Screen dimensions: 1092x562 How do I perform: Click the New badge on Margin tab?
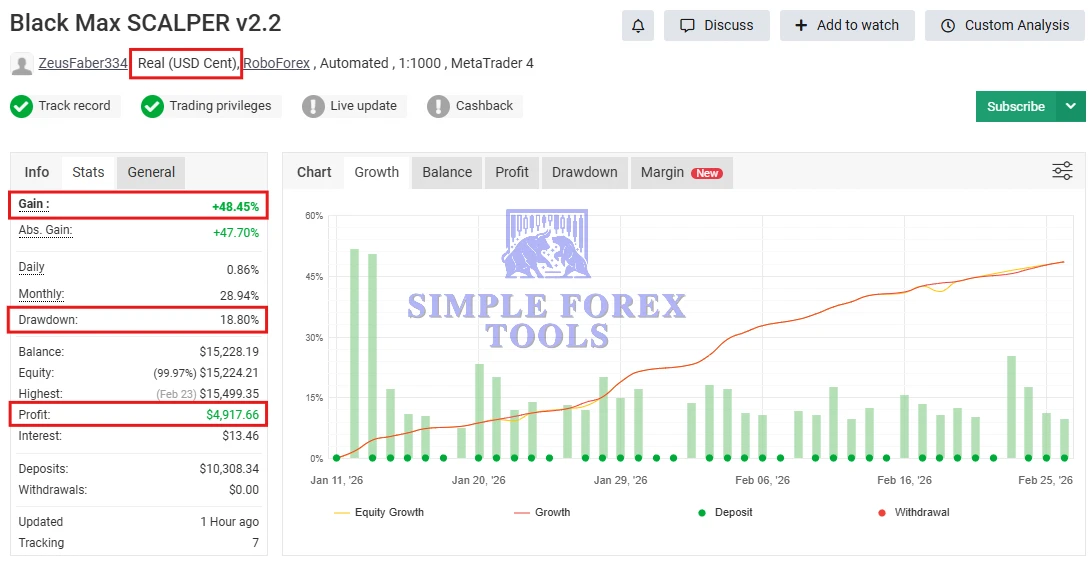click(x=707, y=173)
